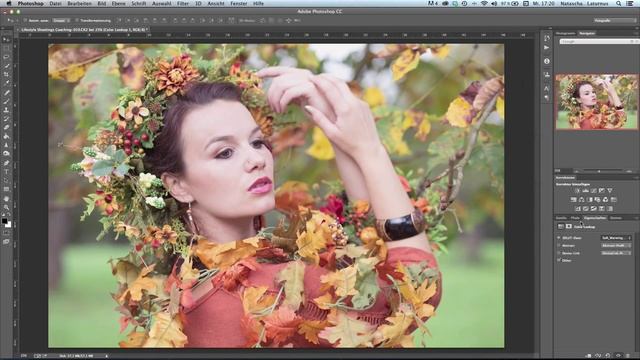Image resolution: width=640 pixels, height=360 pixels.
Task: Click the Navigator zoom slider
Action: point(598,171)
